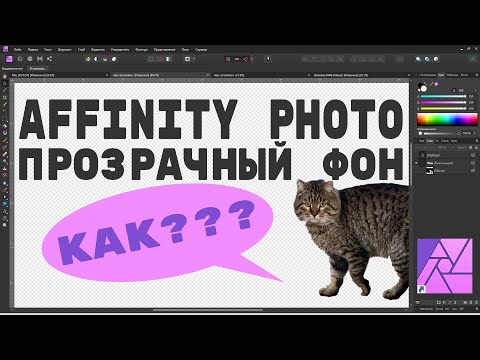Open the Окно menu

pos(185,50)
